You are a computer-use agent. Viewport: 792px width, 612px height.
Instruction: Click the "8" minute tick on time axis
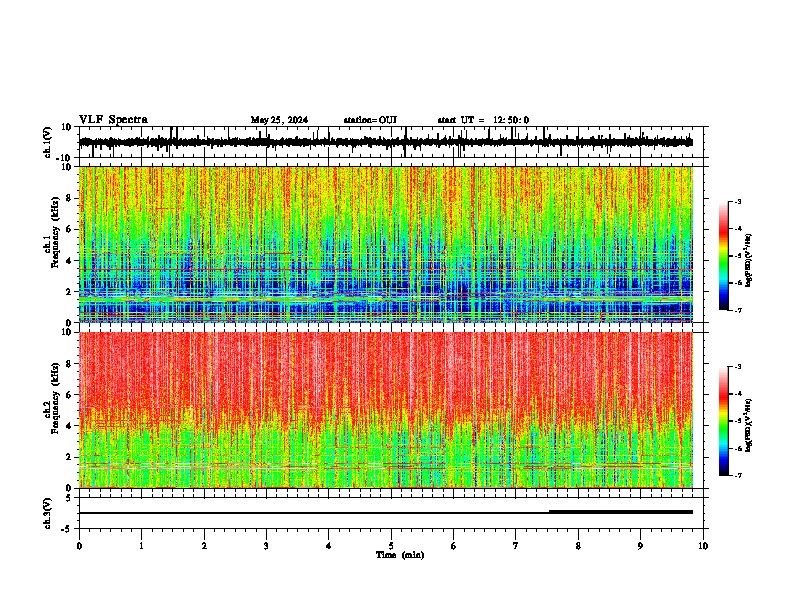point(578,546)
